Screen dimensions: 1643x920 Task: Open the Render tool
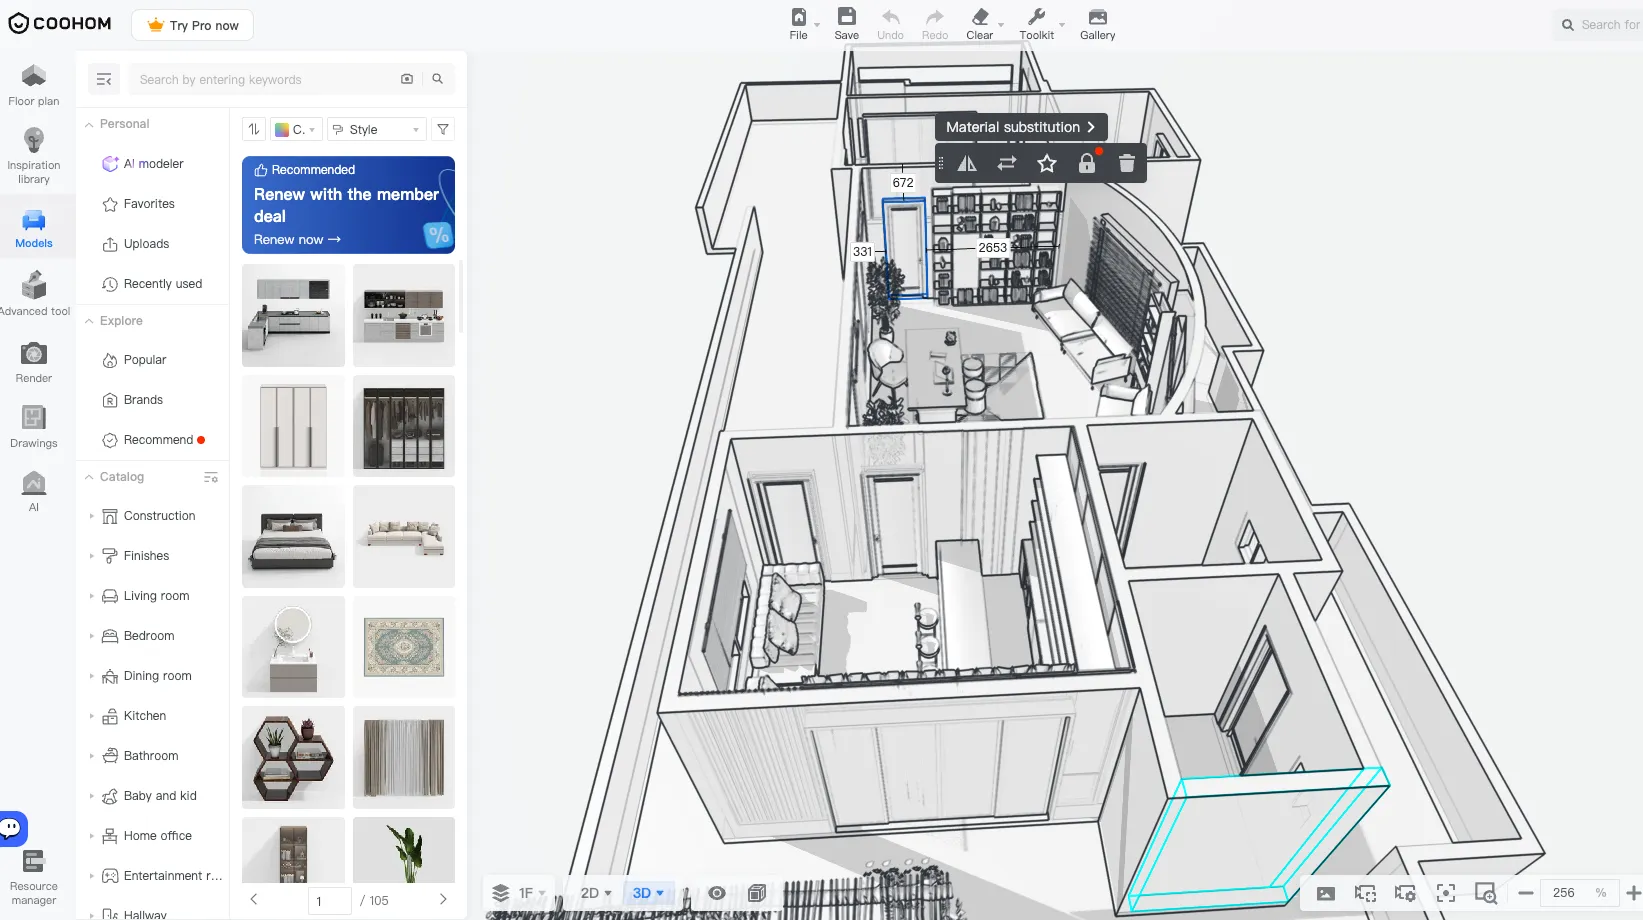[34, 362]
